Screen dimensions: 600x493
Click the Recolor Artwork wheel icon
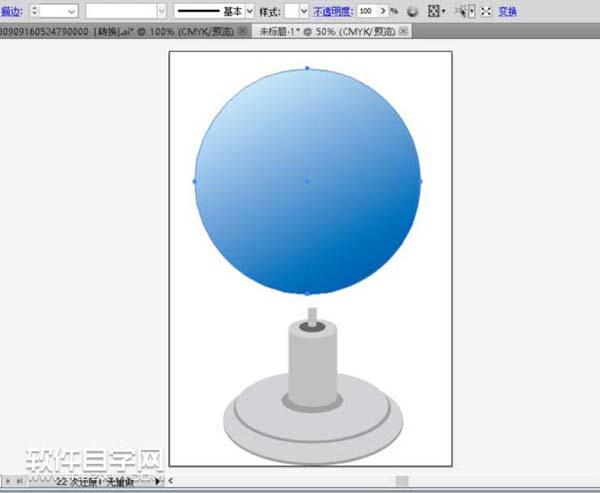(x=412, y=11)
